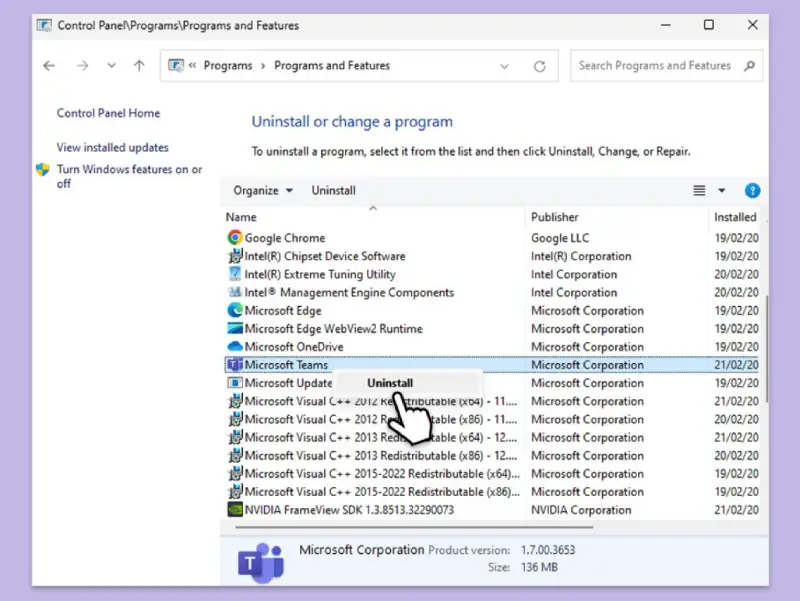Select the Visual C++ 2012 Redistributable (x86) icon
Screen dimensions: 800x601
point(235,419)
